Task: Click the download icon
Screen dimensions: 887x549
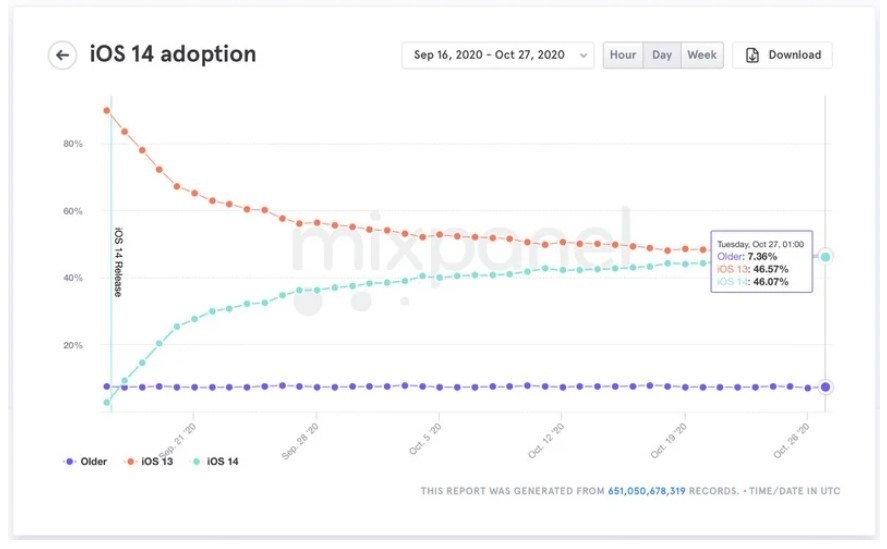Action: 752,55
